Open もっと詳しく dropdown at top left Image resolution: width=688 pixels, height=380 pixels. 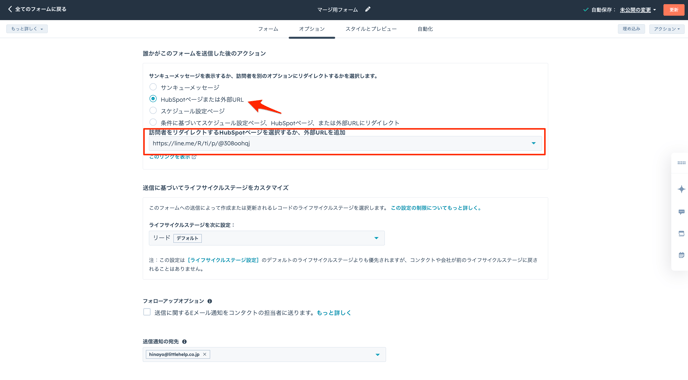(x=27, y=29)
